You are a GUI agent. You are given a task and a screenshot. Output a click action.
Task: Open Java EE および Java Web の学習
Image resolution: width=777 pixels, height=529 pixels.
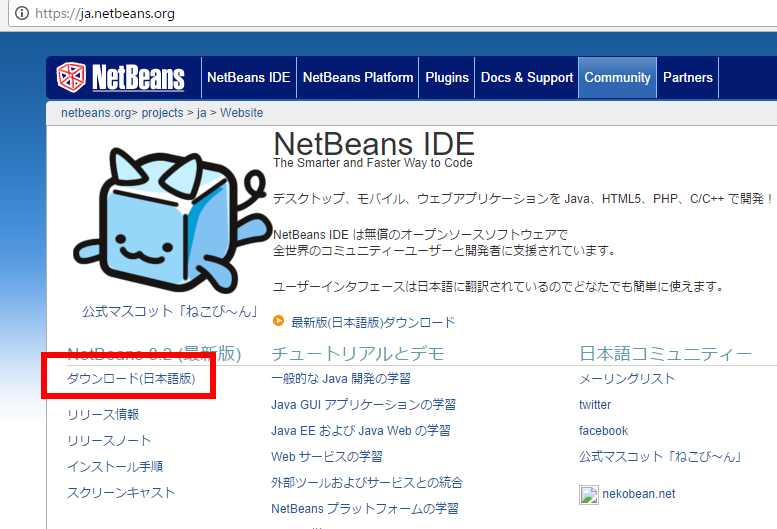coord(361,431)
